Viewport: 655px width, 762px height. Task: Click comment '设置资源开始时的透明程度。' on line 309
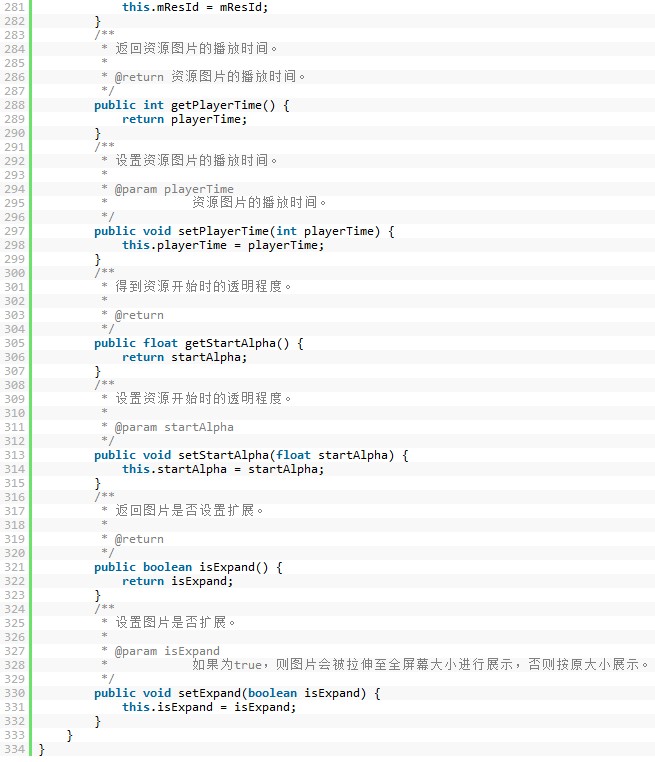pos(203,398)
